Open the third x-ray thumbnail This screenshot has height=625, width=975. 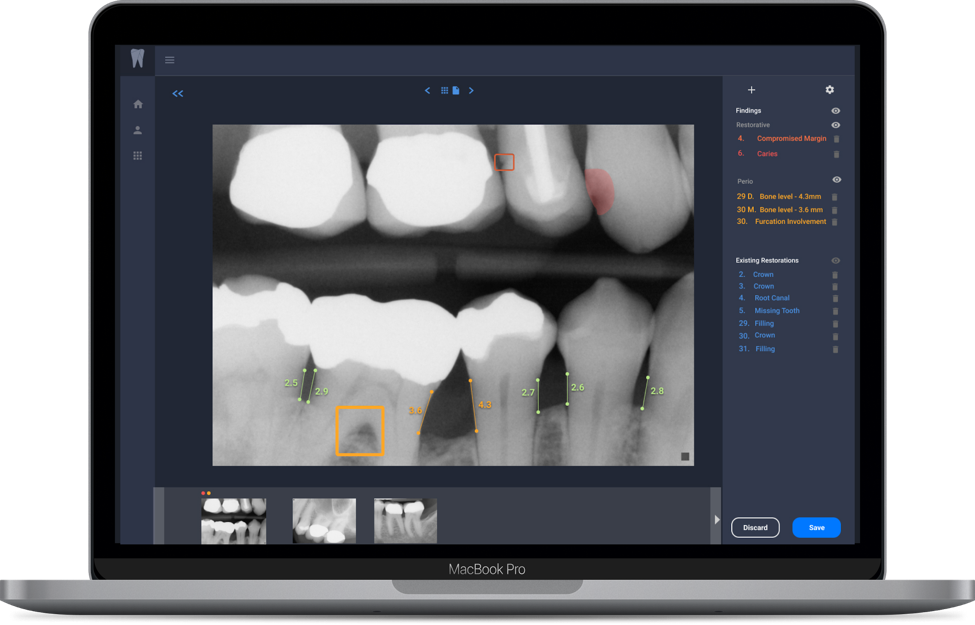coord(405,520)
